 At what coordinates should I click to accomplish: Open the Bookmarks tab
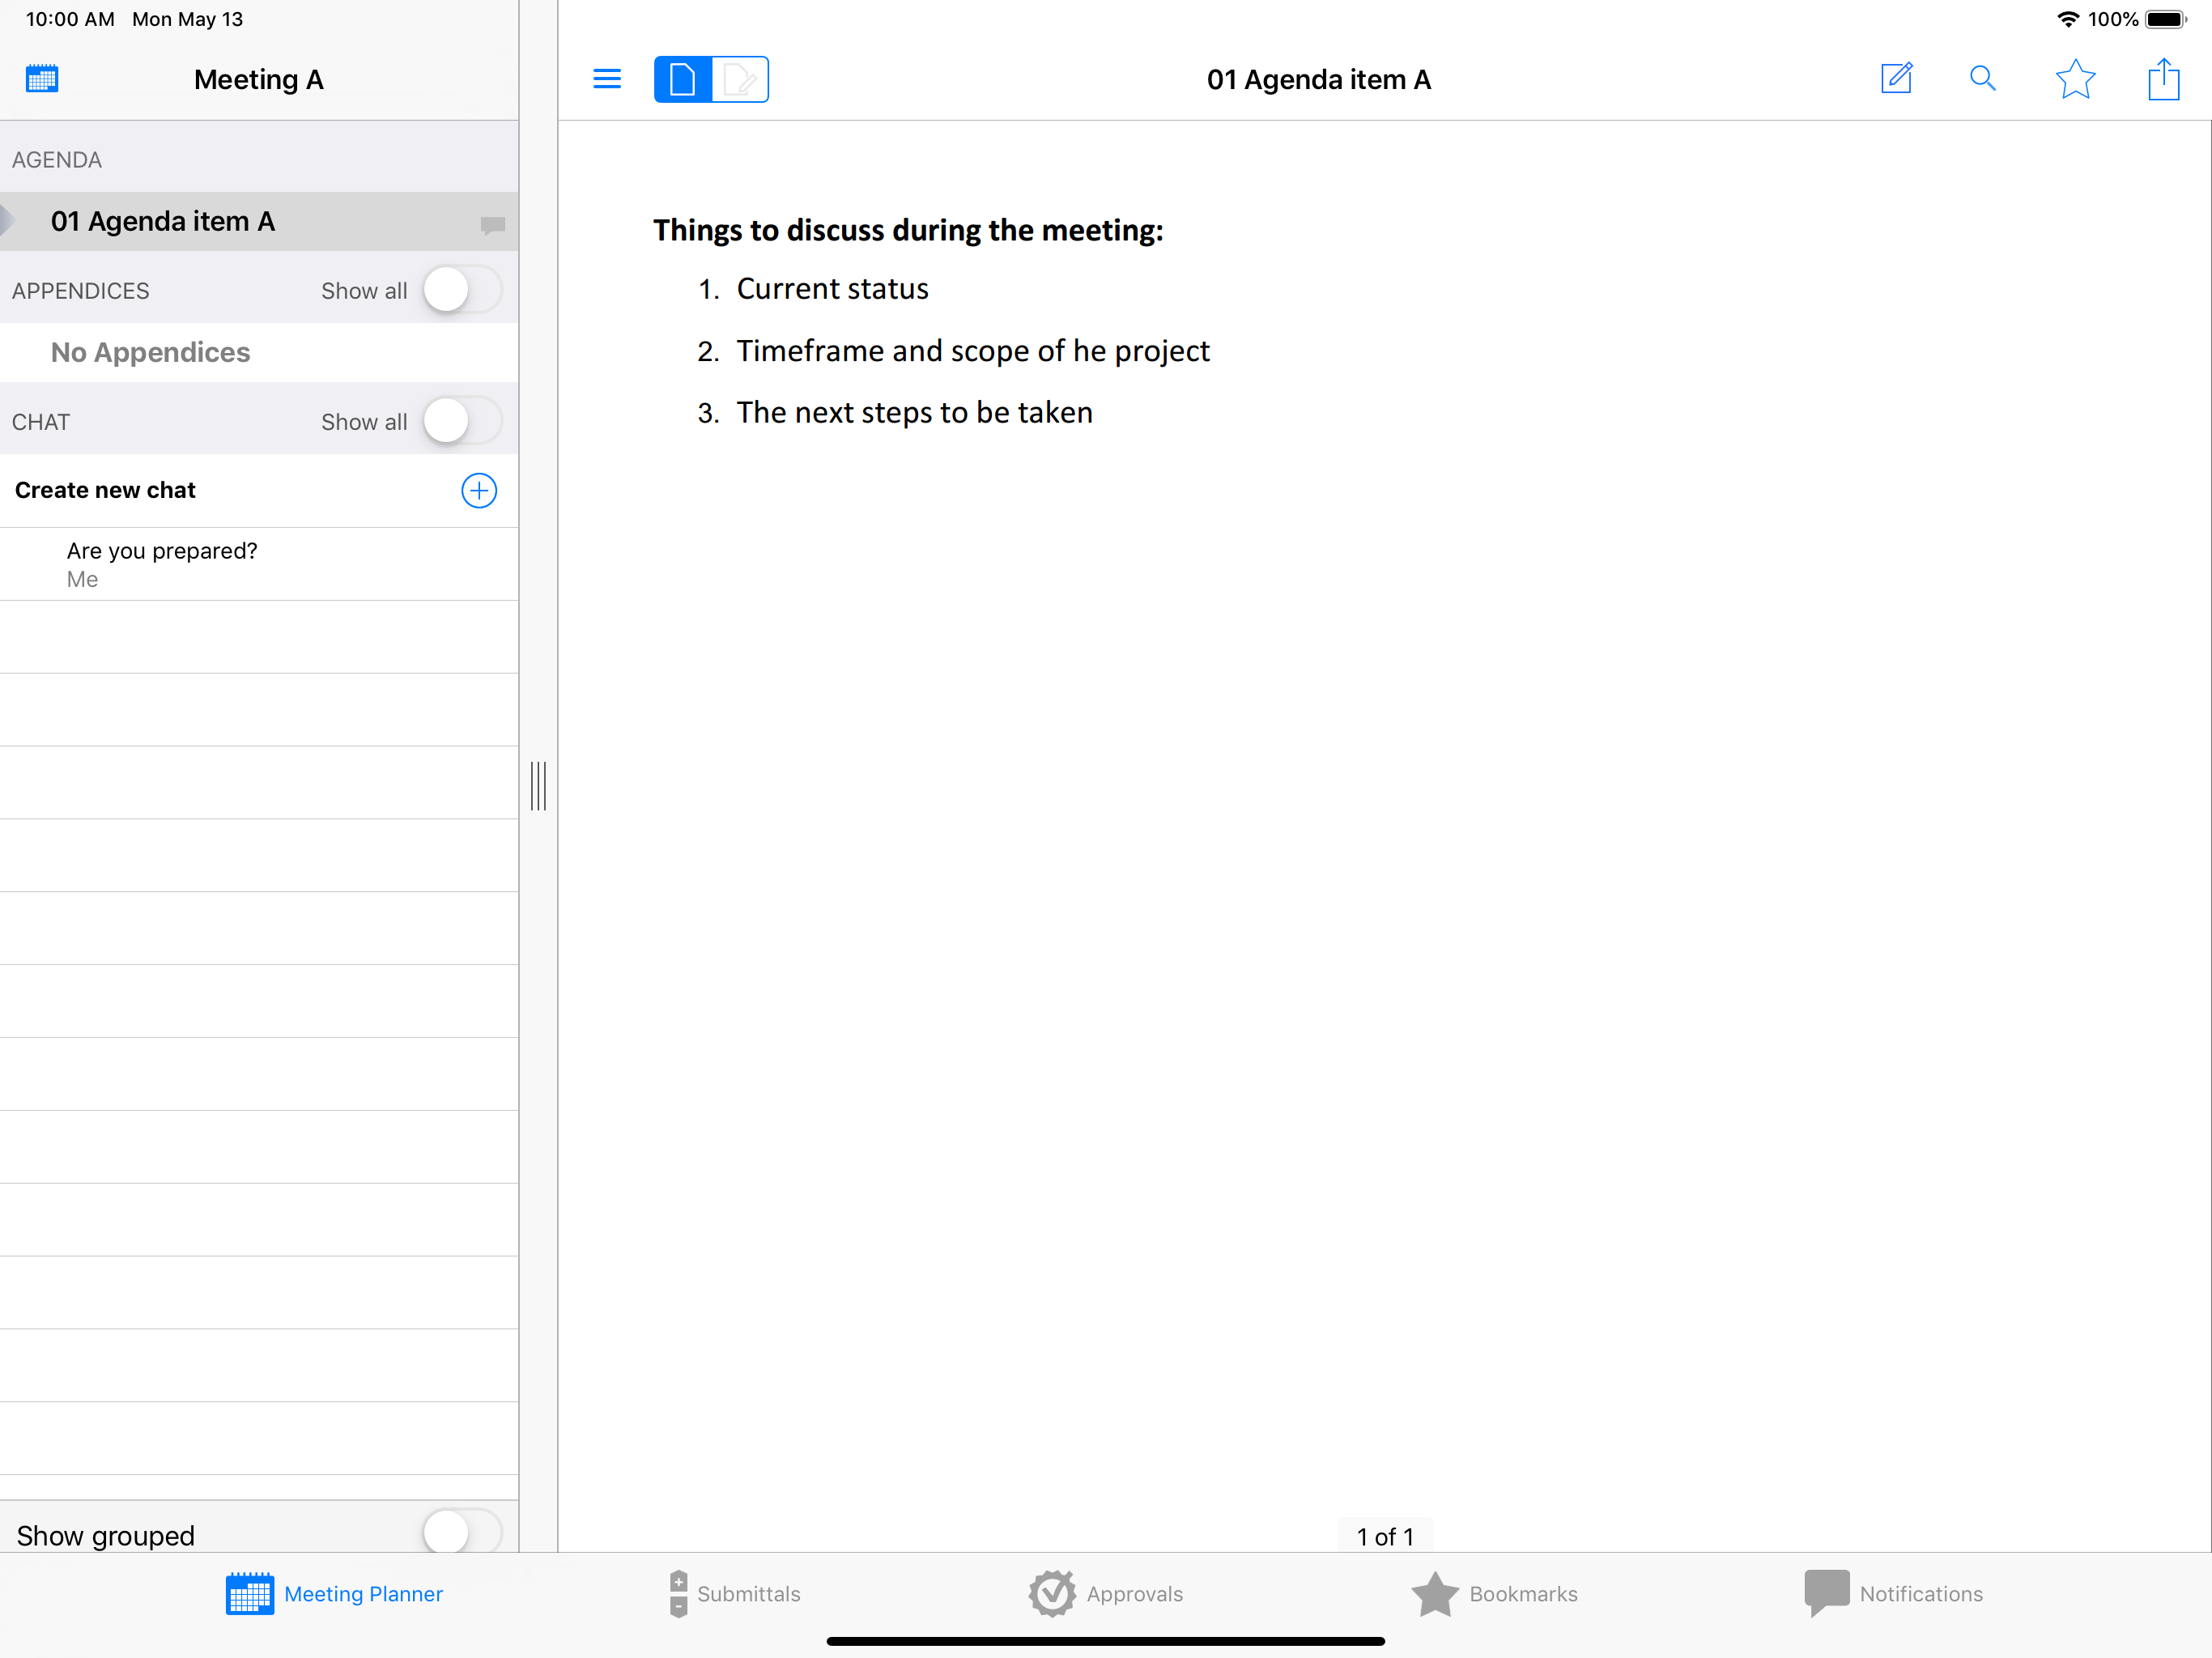pos(1495,1594)
